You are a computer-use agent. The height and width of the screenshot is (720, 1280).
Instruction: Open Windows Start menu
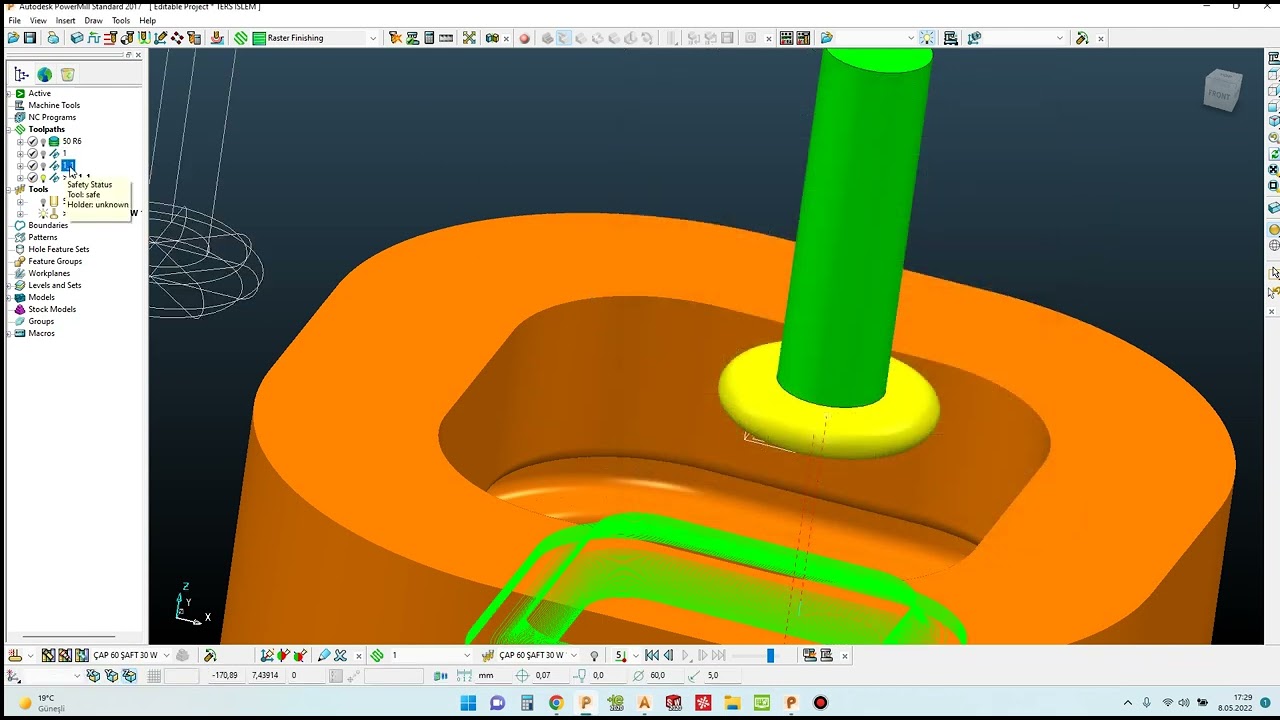point(468,703)
